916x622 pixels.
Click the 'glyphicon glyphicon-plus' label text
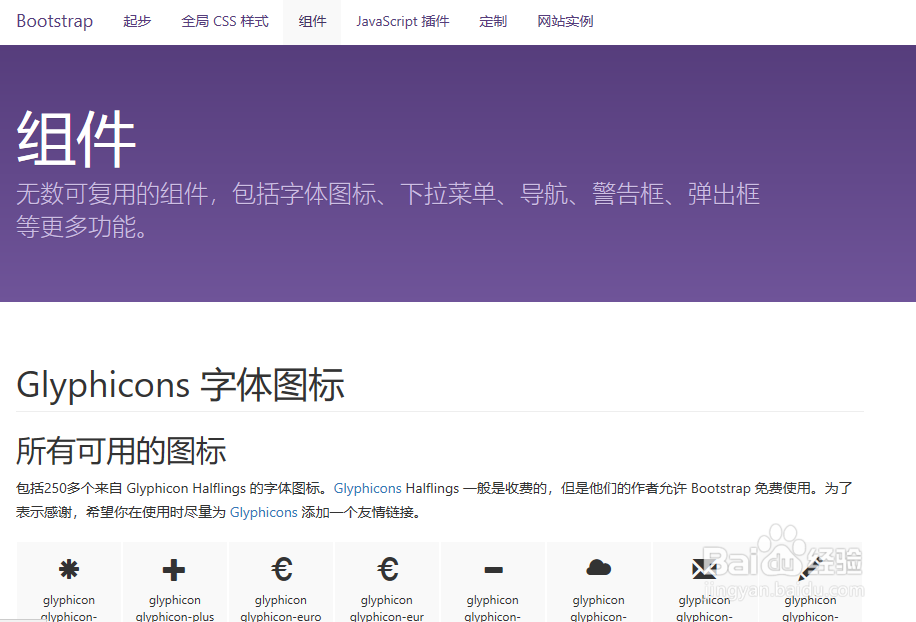click(175, 608)
